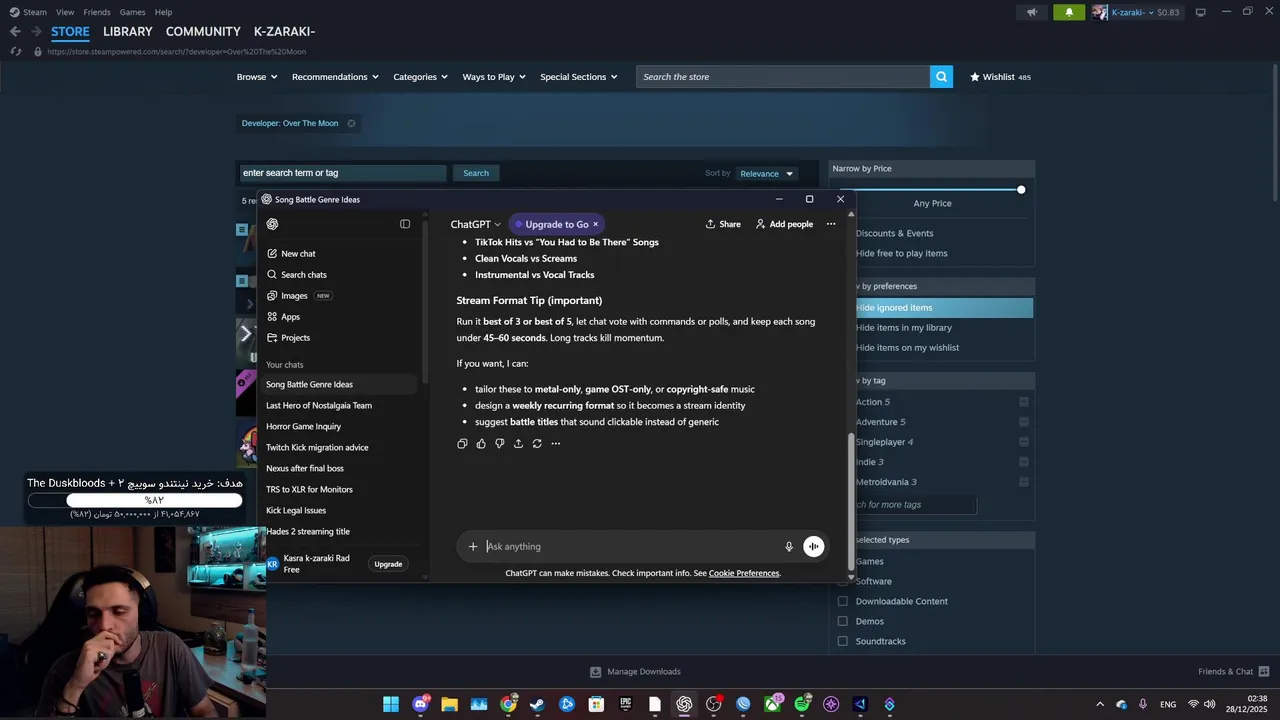
Task: Toggle the Action tag filter checkbox
Action: (x=1023, y=402)
